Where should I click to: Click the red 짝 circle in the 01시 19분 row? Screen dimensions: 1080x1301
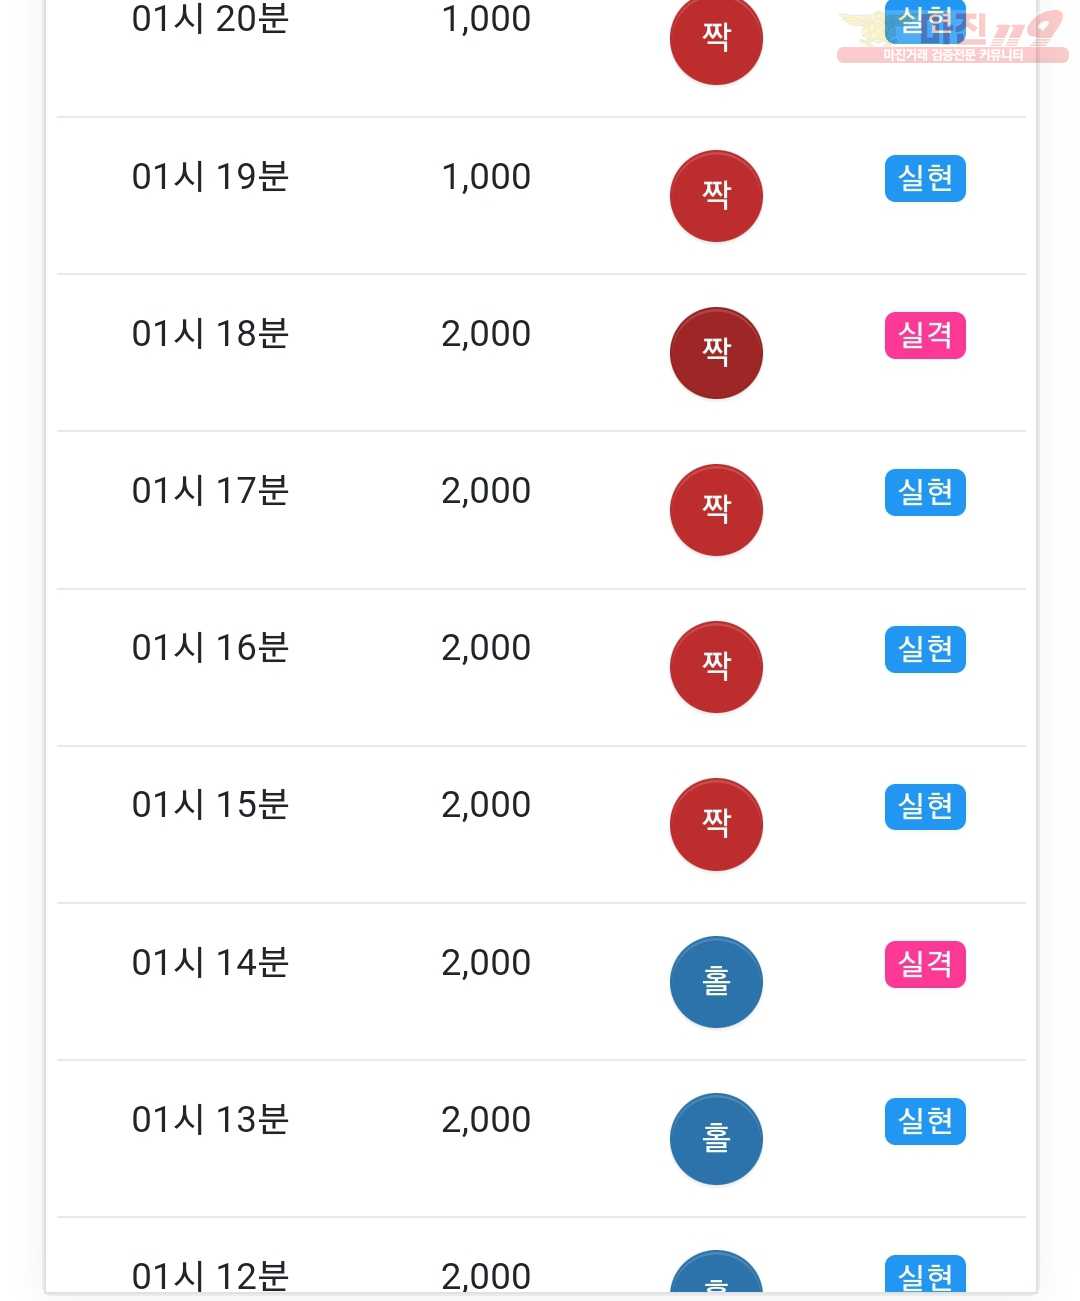(x=716, y=196)
